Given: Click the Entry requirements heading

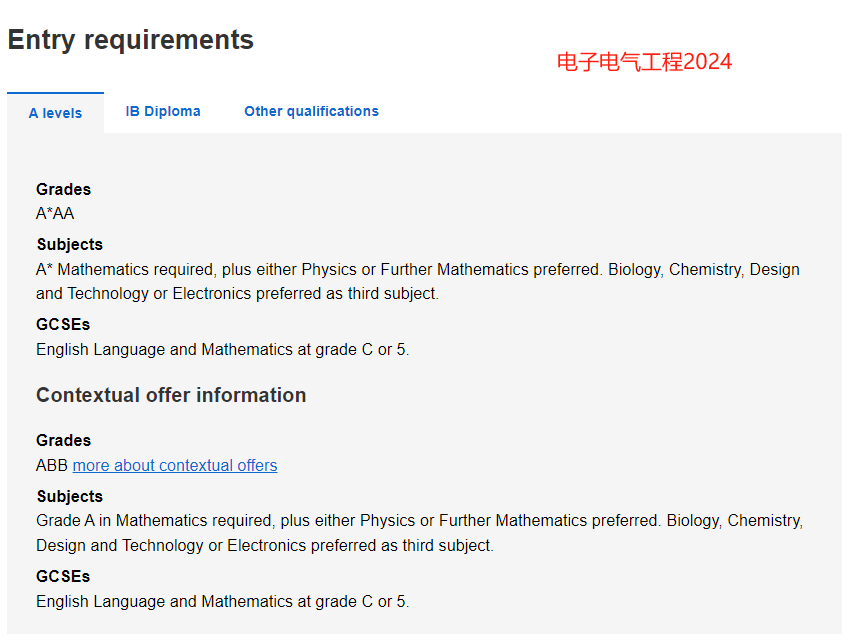Looking at the screenshot, I should point(130,40).
